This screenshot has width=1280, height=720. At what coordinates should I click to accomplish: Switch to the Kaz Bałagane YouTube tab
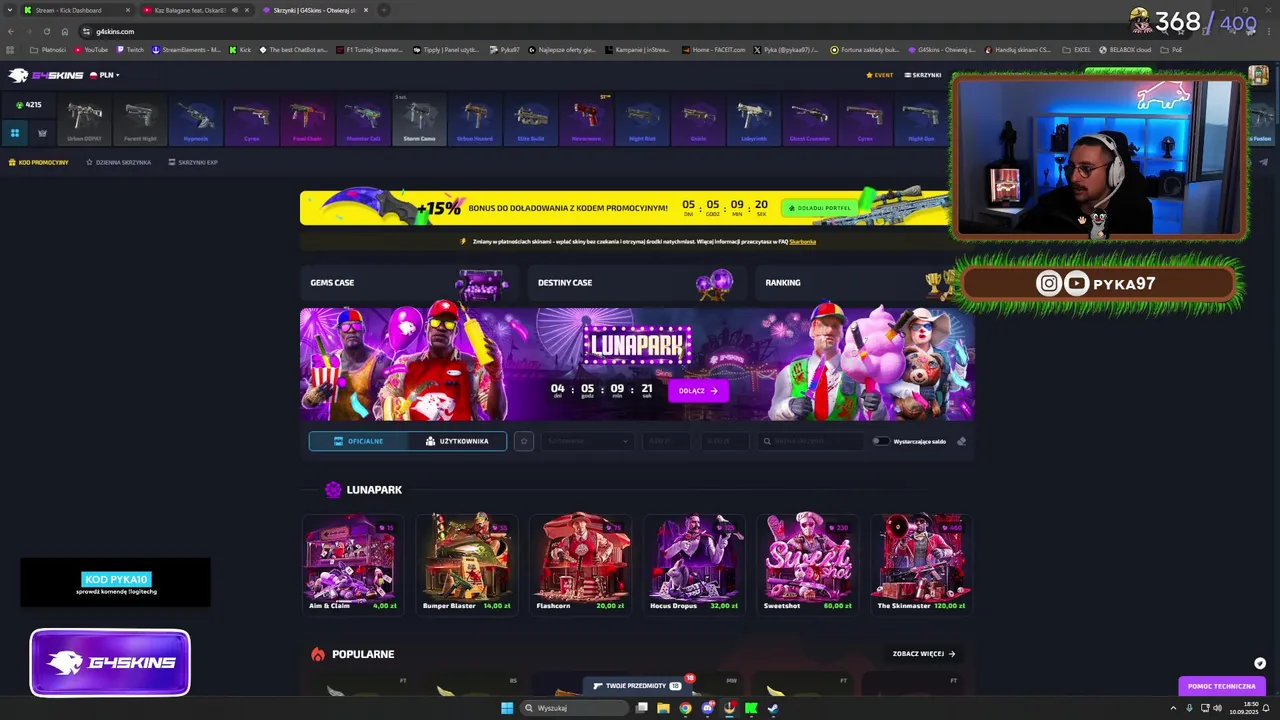[195, 10]
